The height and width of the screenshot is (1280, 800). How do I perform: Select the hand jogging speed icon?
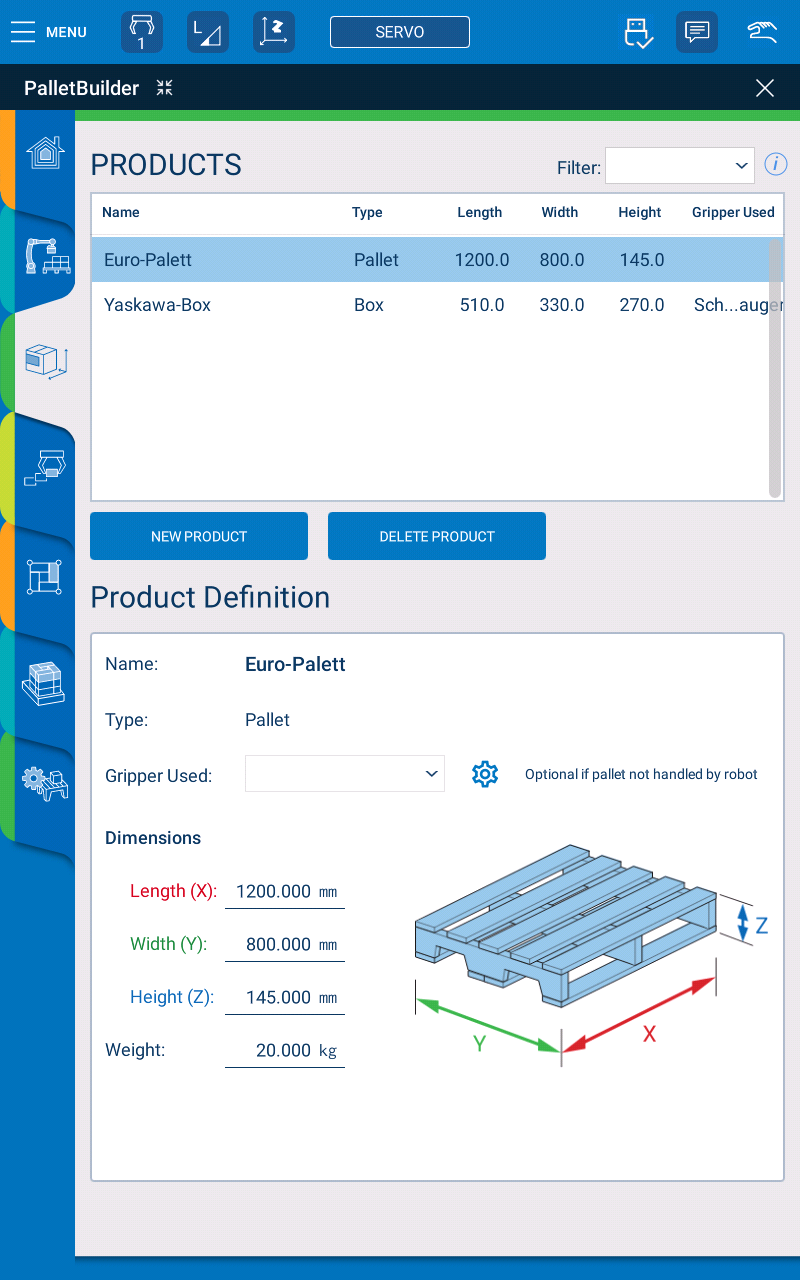[763, 31]
